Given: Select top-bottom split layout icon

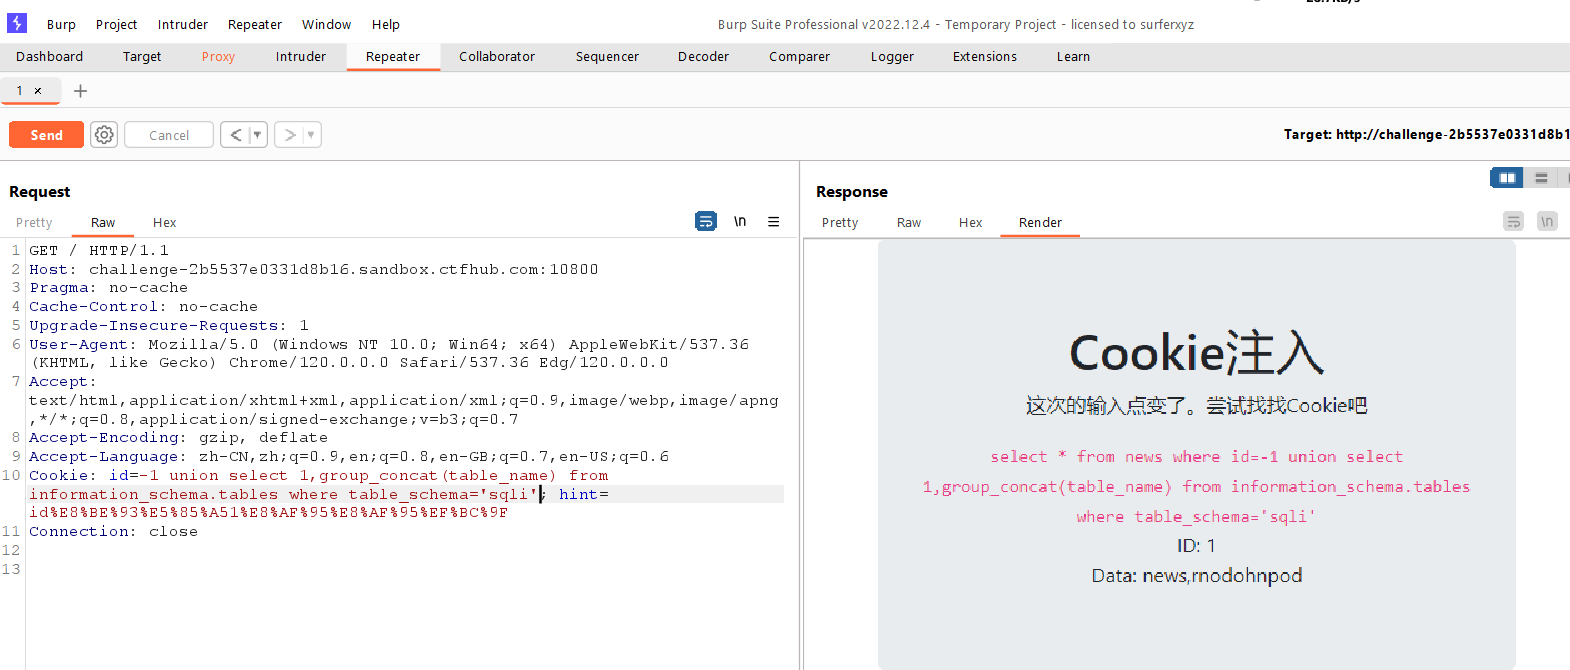Looking at the screenshot, I should click(x=1541, y=178).
